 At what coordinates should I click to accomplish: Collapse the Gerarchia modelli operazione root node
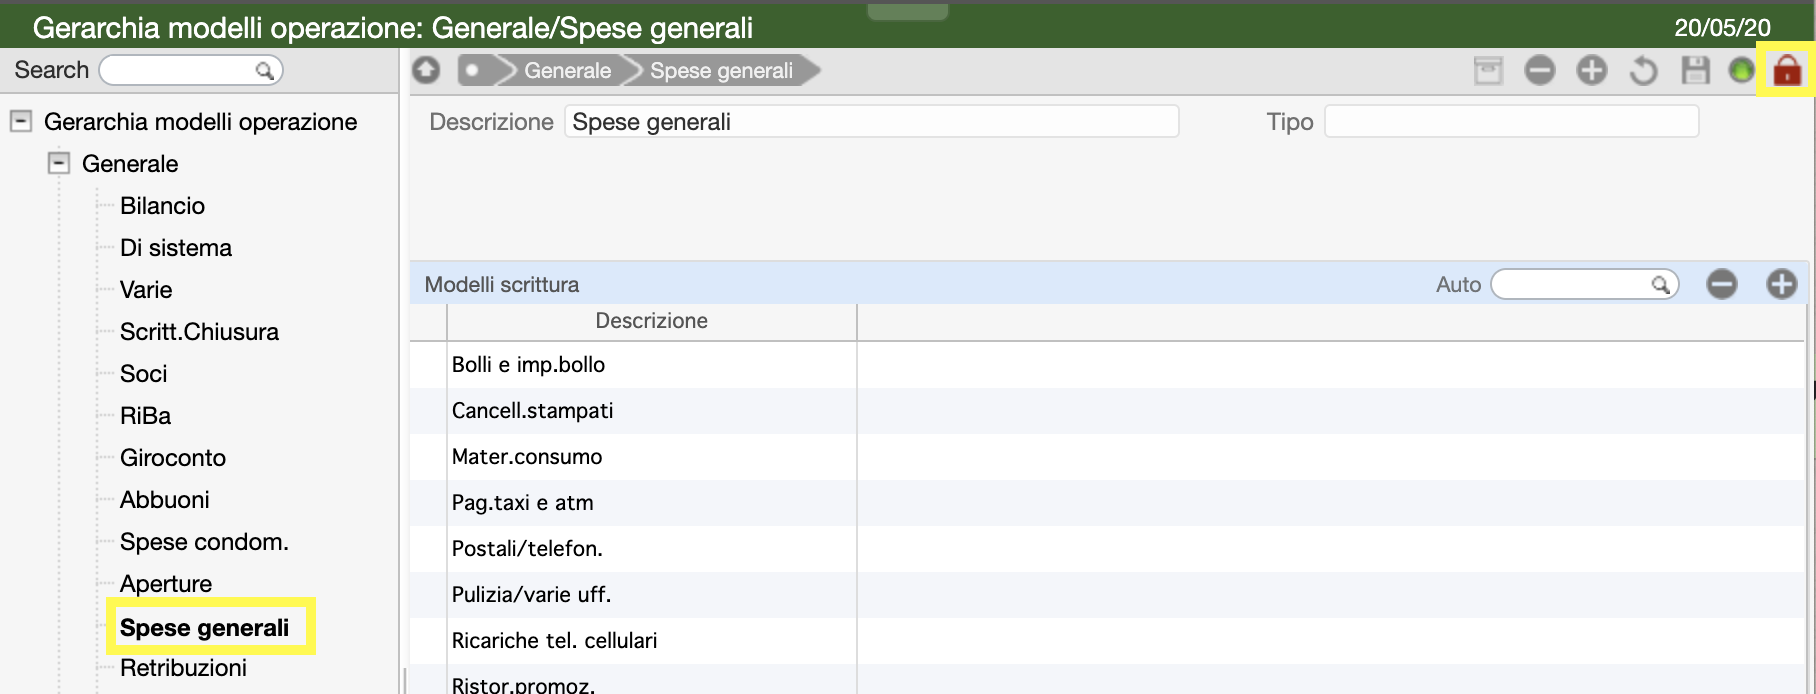[20, 121]
